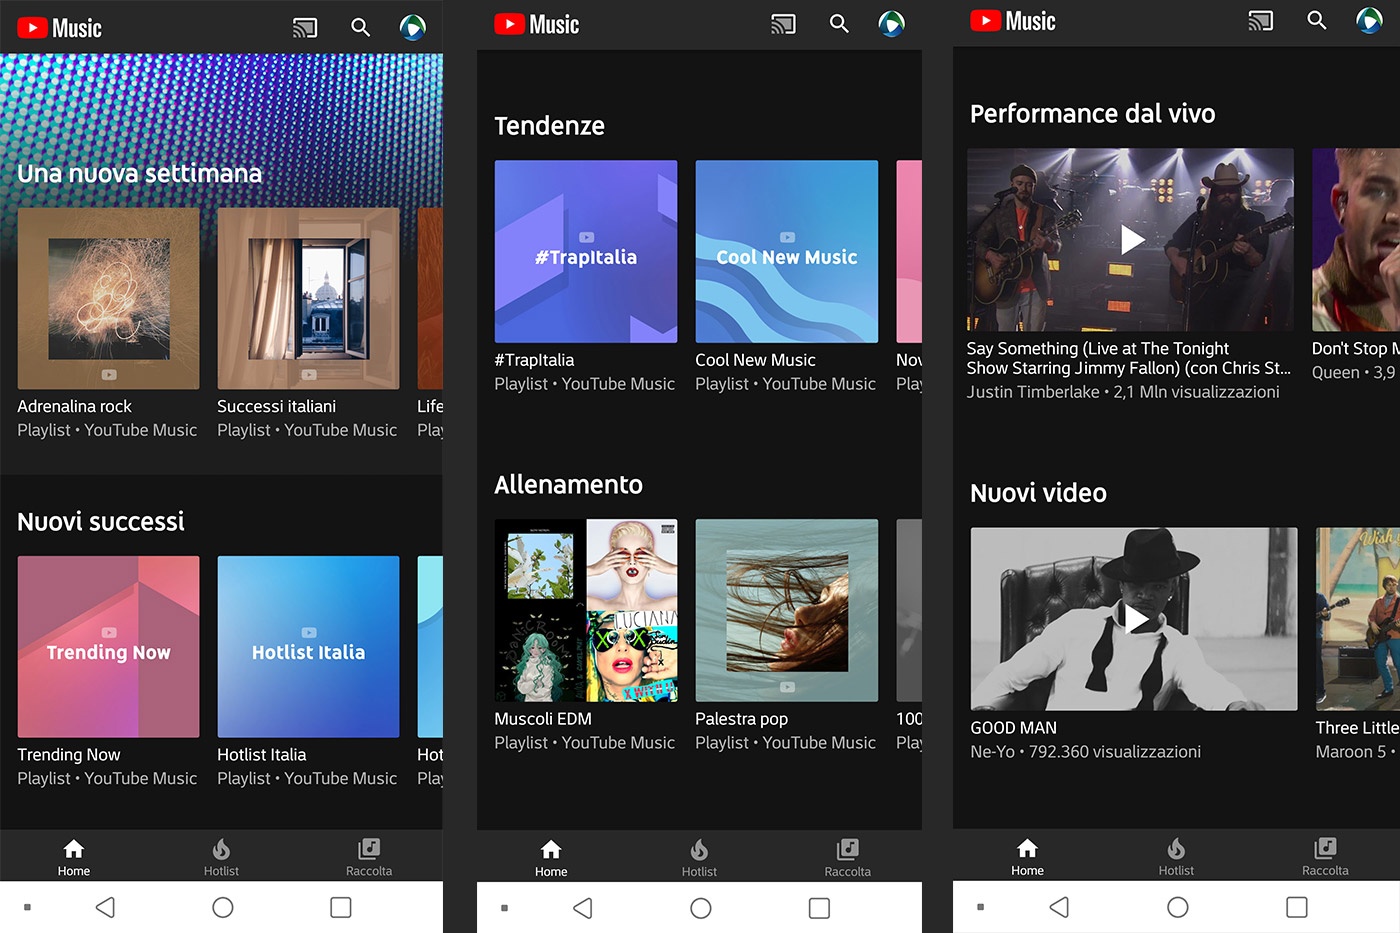
Task: Click the Trending Now caption below tile
Action: [69, 754]
